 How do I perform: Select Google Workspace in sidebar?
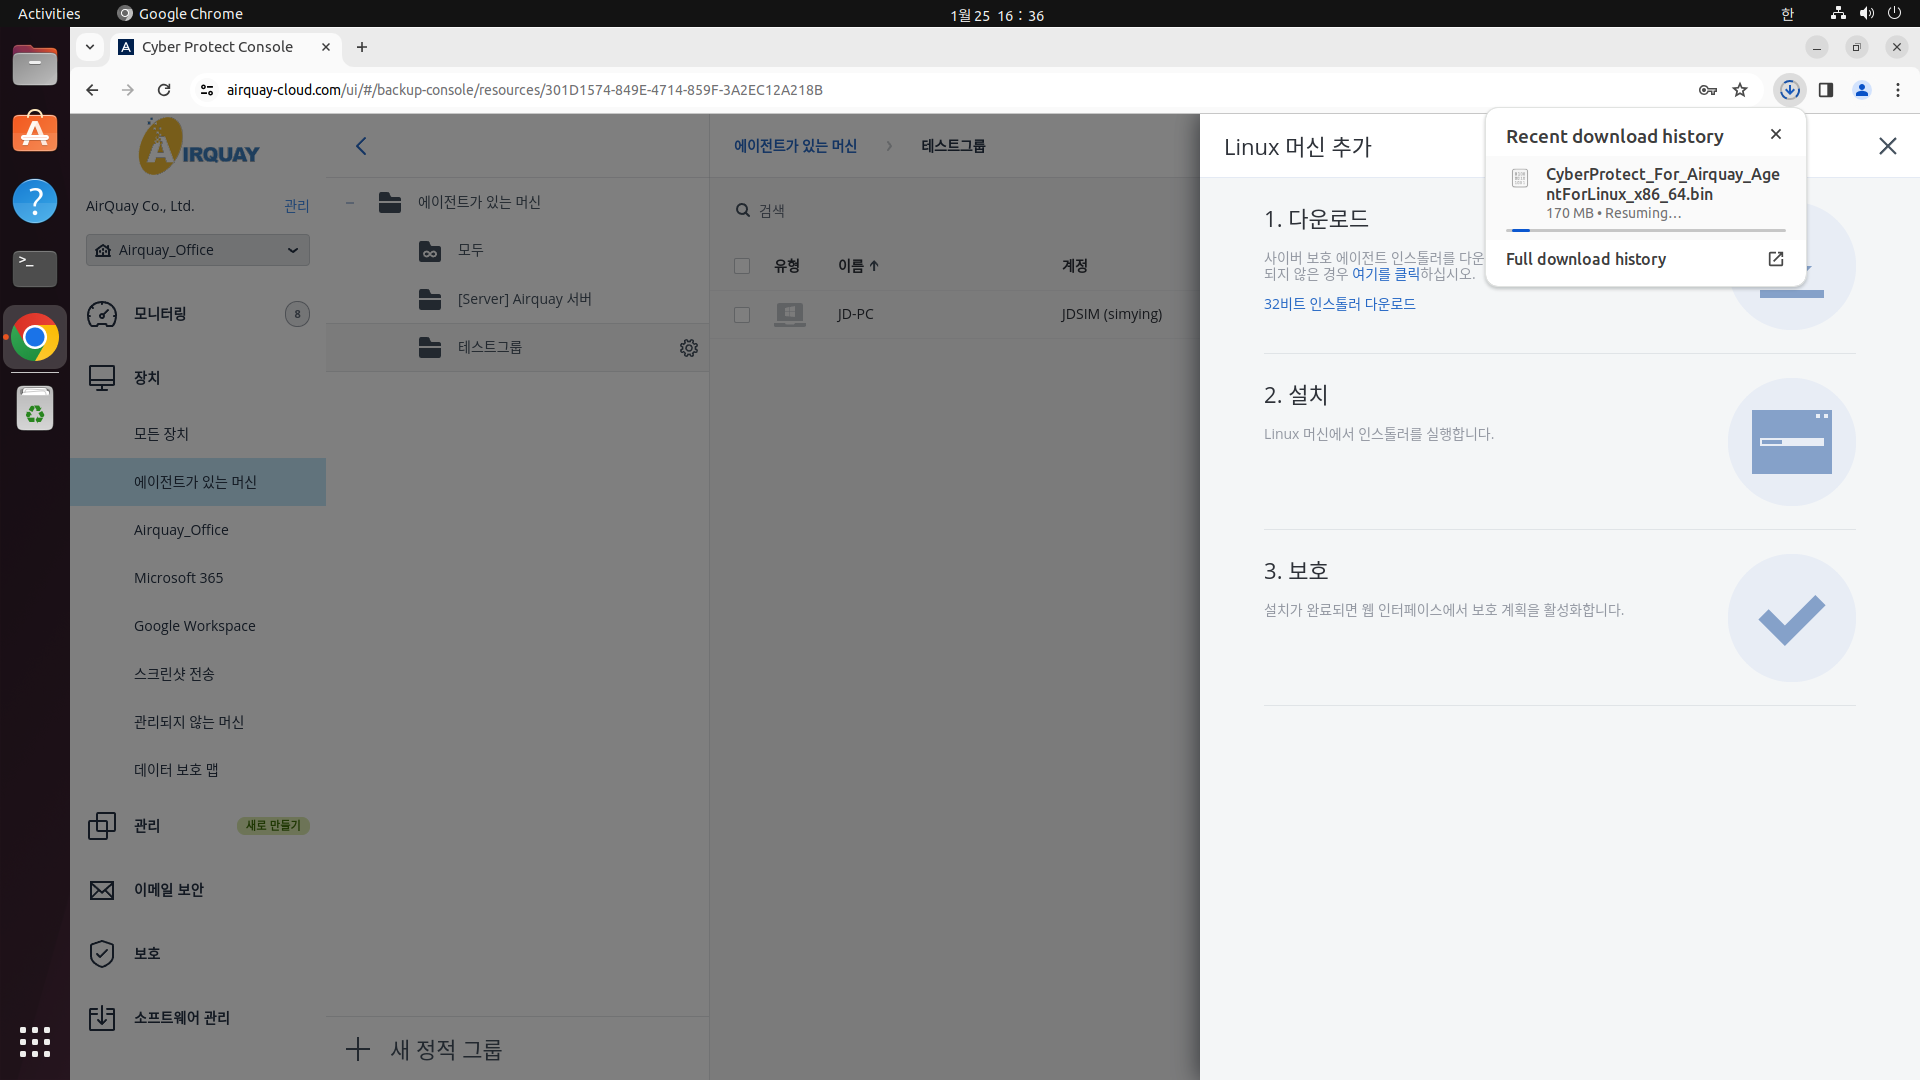pos(194,626)
